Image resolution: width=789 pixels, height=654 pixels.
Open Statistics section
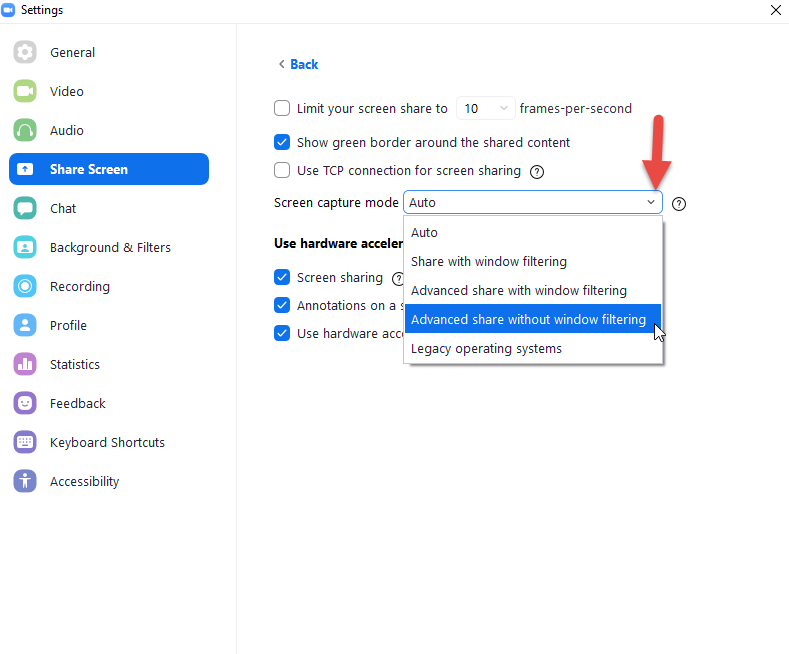tap(109, 364)
